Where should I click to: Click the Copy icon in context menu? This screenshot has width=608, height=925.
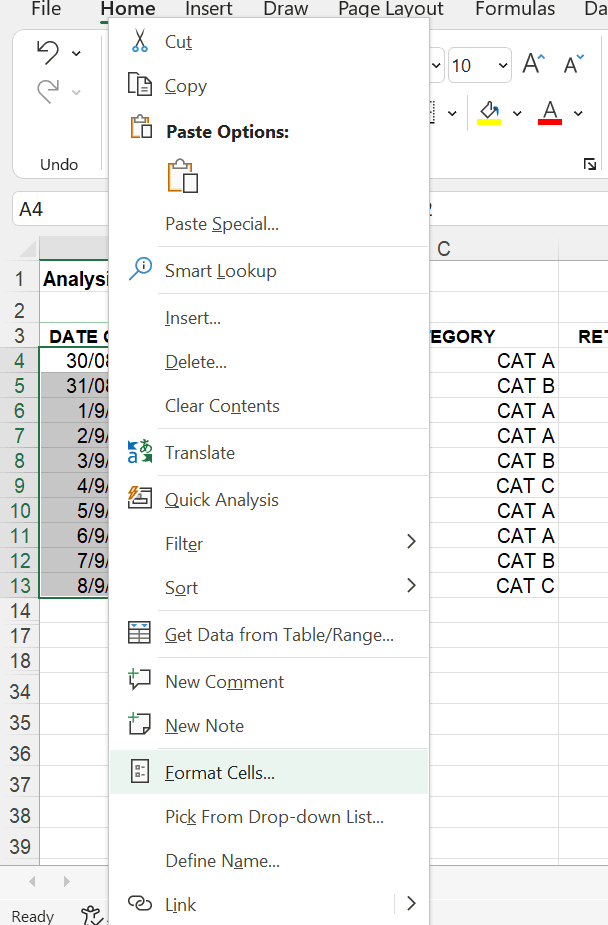click(x=140, y=86)
